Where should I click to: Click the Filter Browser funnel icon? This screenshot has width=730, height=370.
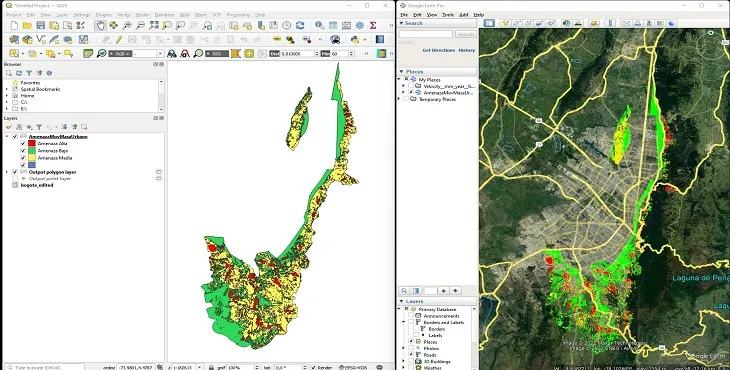point(29,73)
